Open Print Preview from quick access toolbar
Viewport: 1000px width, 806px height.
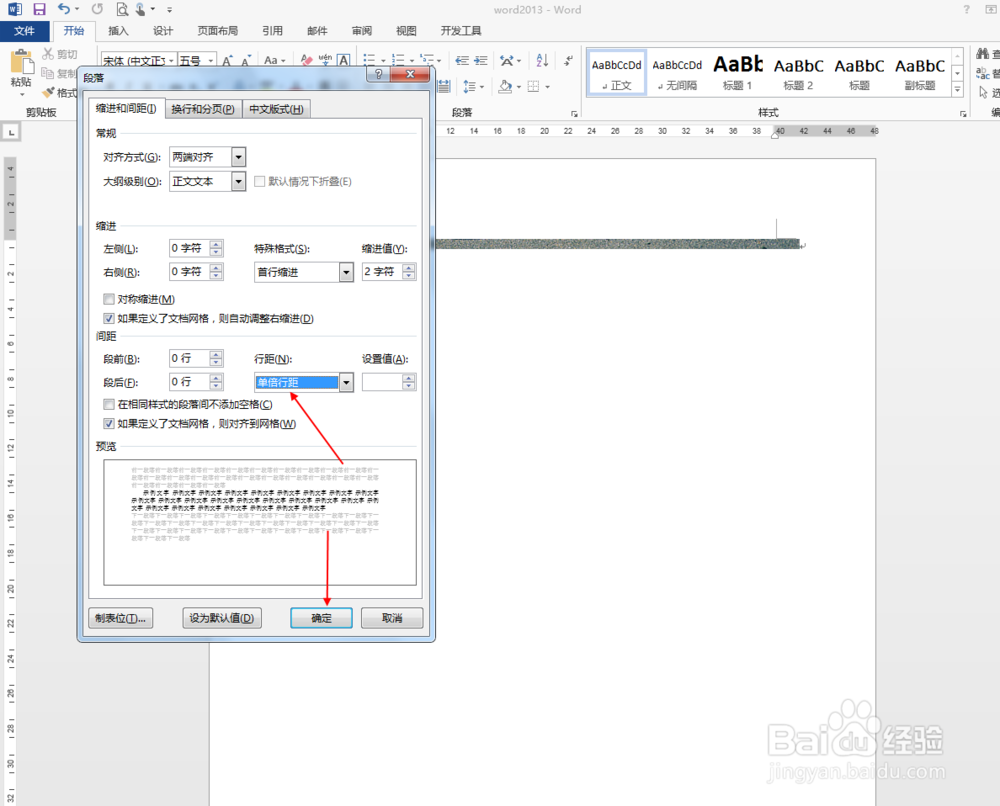(122, 9)
